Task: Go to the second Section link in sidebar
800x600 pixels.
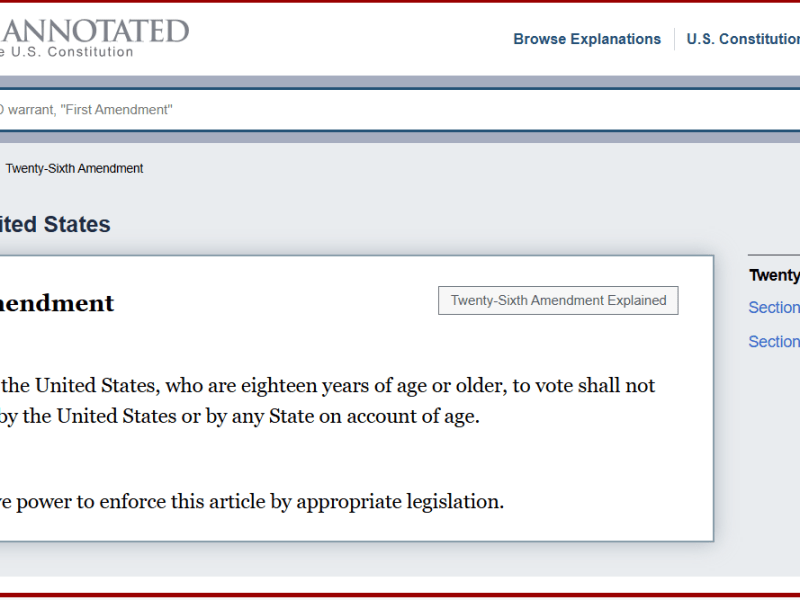Action: pos(773,341)
